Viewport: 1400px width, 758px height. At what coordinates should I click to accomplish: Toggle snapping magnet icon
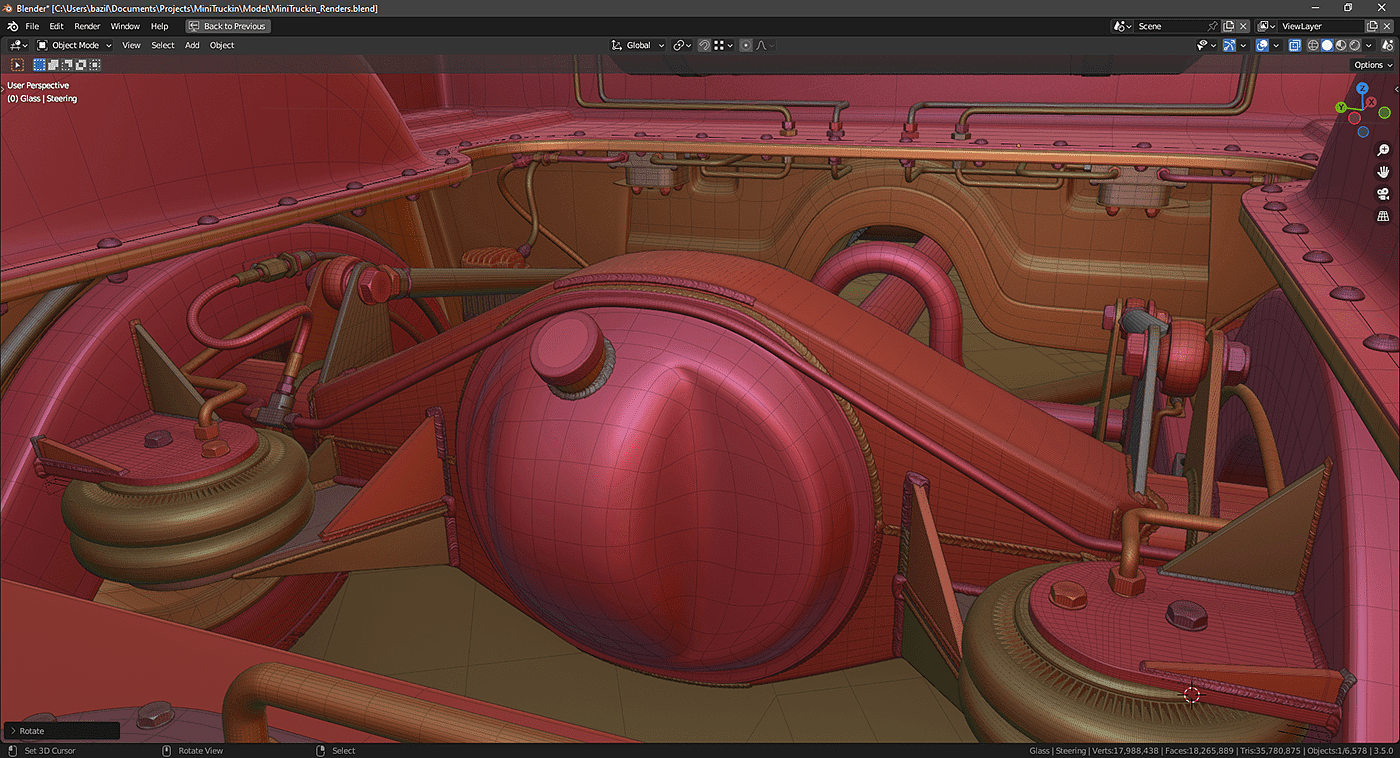[704, 45]
